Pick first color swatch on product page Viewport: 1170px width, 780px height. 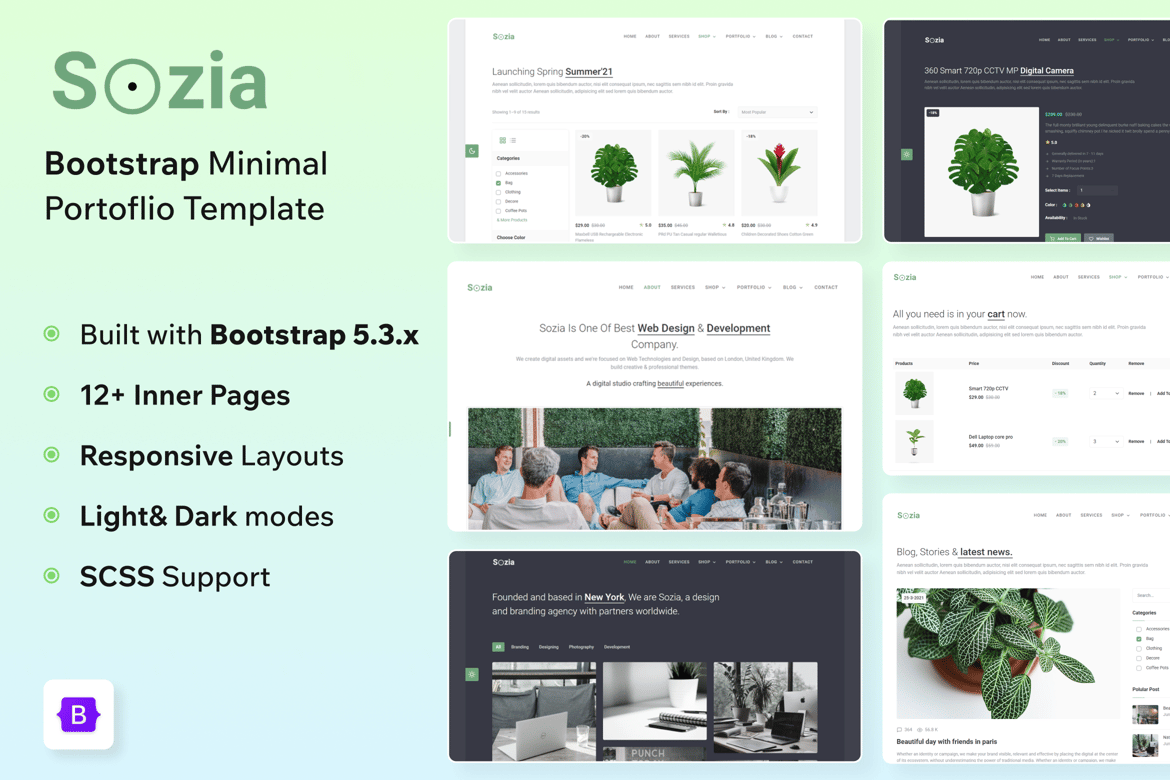click(1064, 205)
